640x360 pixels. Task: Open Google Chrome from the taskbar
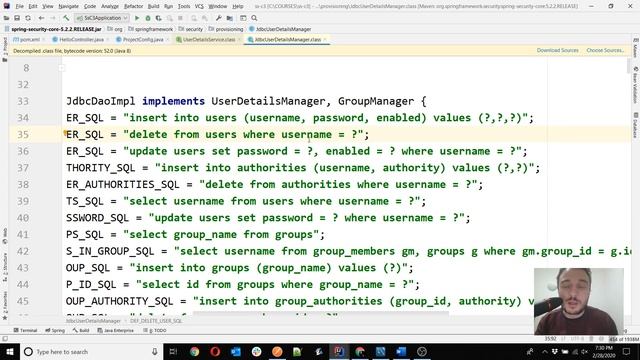point(195,351)
